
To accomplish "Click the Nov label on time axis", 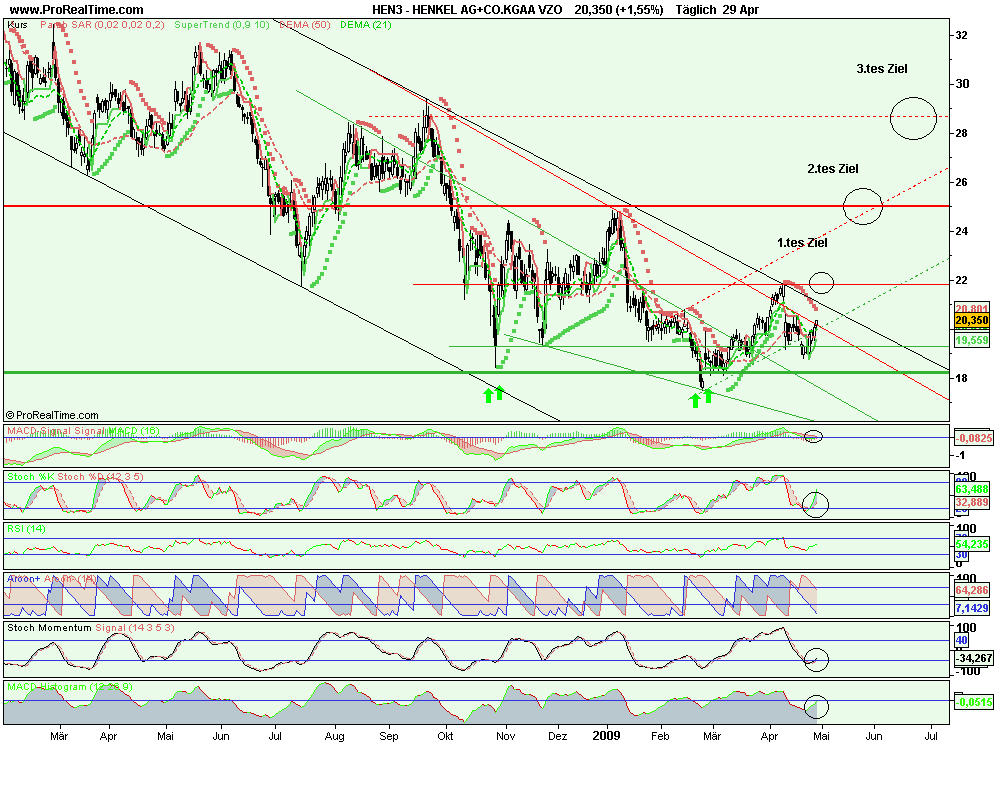I will click(x=506, y=736).
